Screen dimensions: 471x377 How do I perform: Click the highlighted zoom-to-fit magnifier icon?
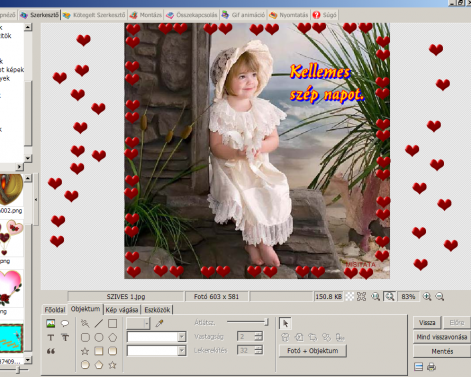(x=389, y=296)
